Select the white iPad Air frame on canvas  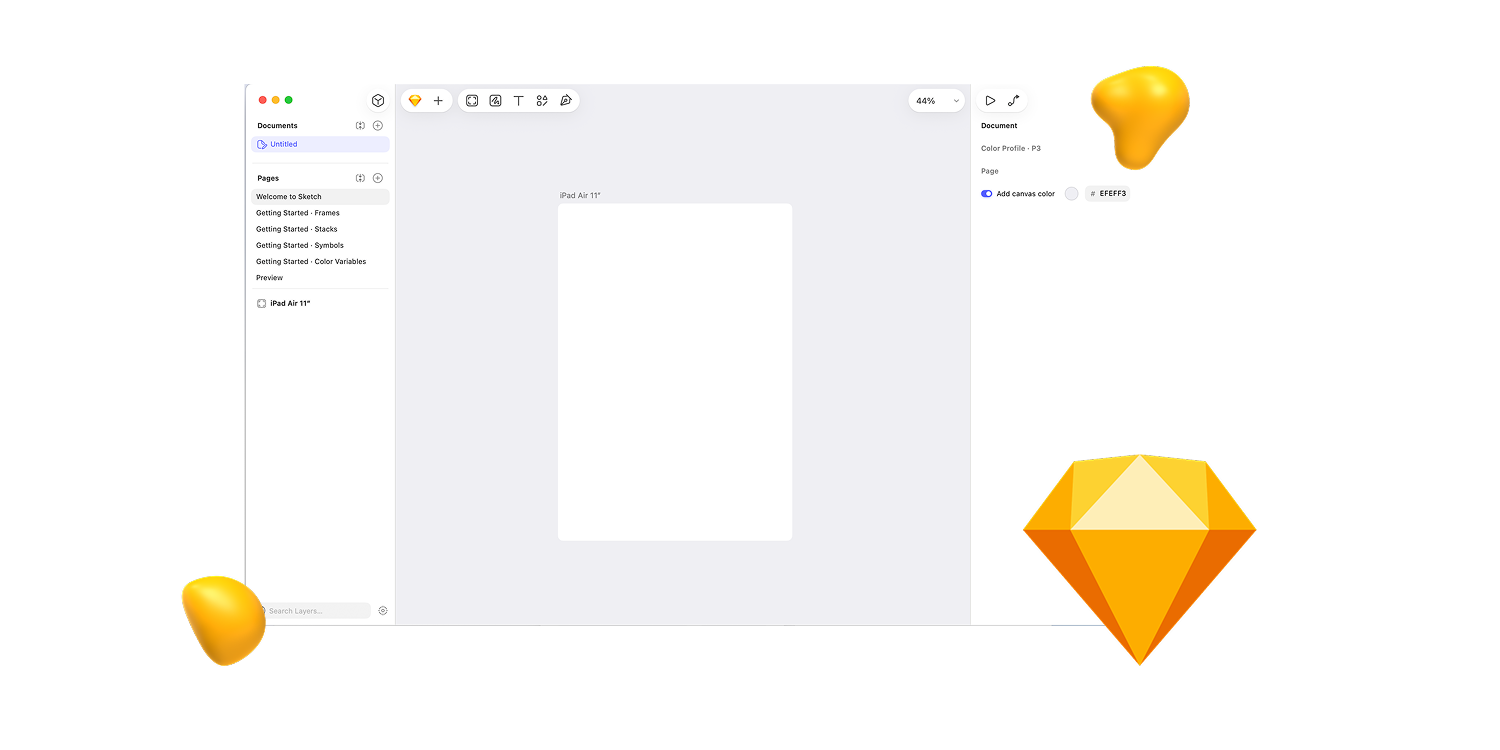click(675, 372)
